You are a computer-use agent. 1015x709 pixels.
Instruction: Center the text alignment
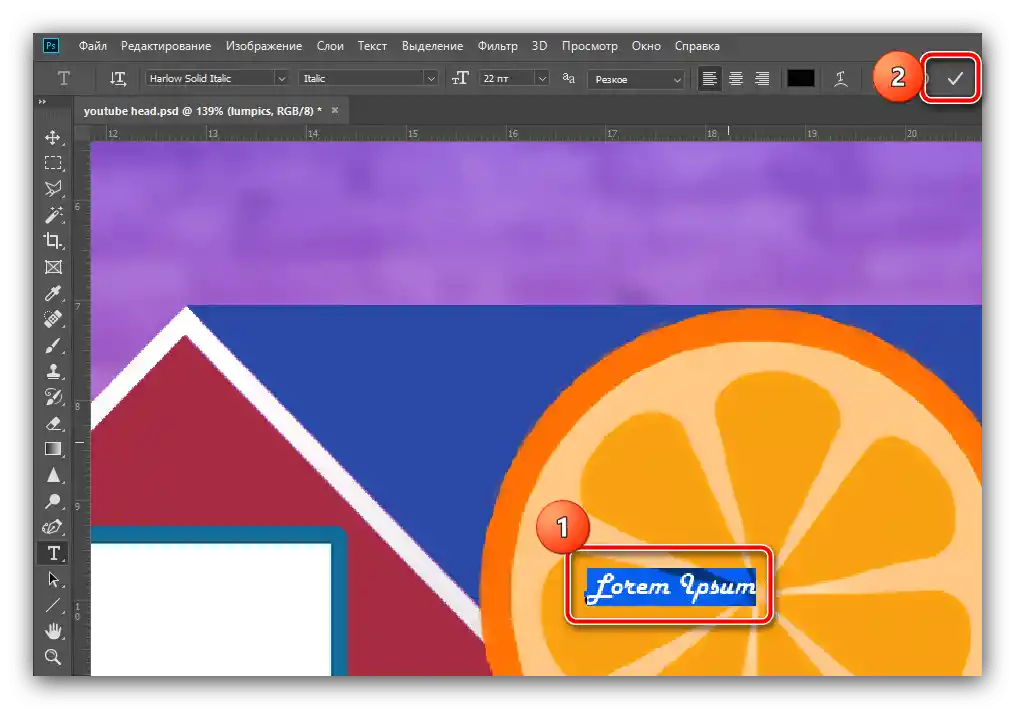tap(736, 78)
